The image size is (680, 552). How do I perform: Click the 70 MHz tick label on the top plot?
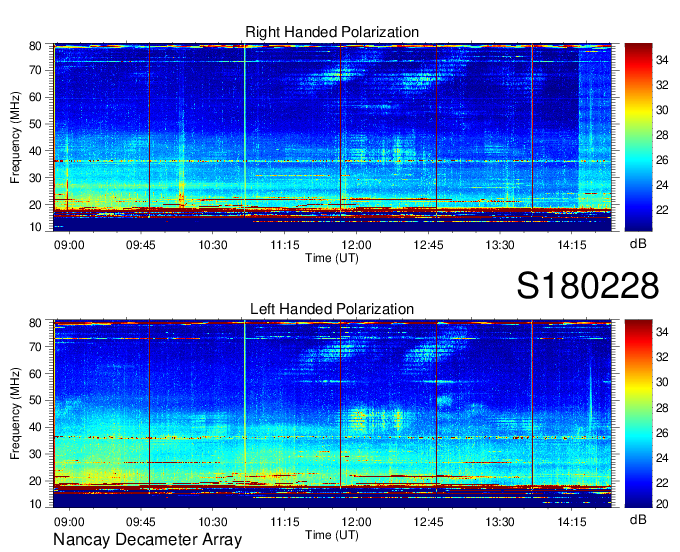tap(35, 70)
